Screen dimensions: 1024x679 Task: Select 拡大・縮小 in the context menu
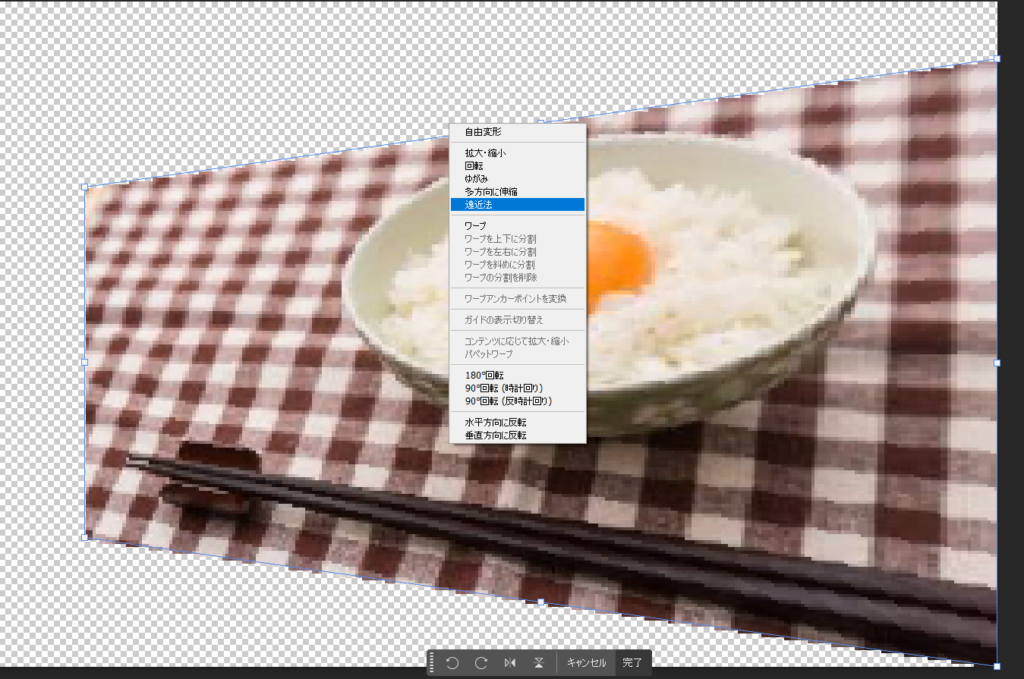pos(485,154)
